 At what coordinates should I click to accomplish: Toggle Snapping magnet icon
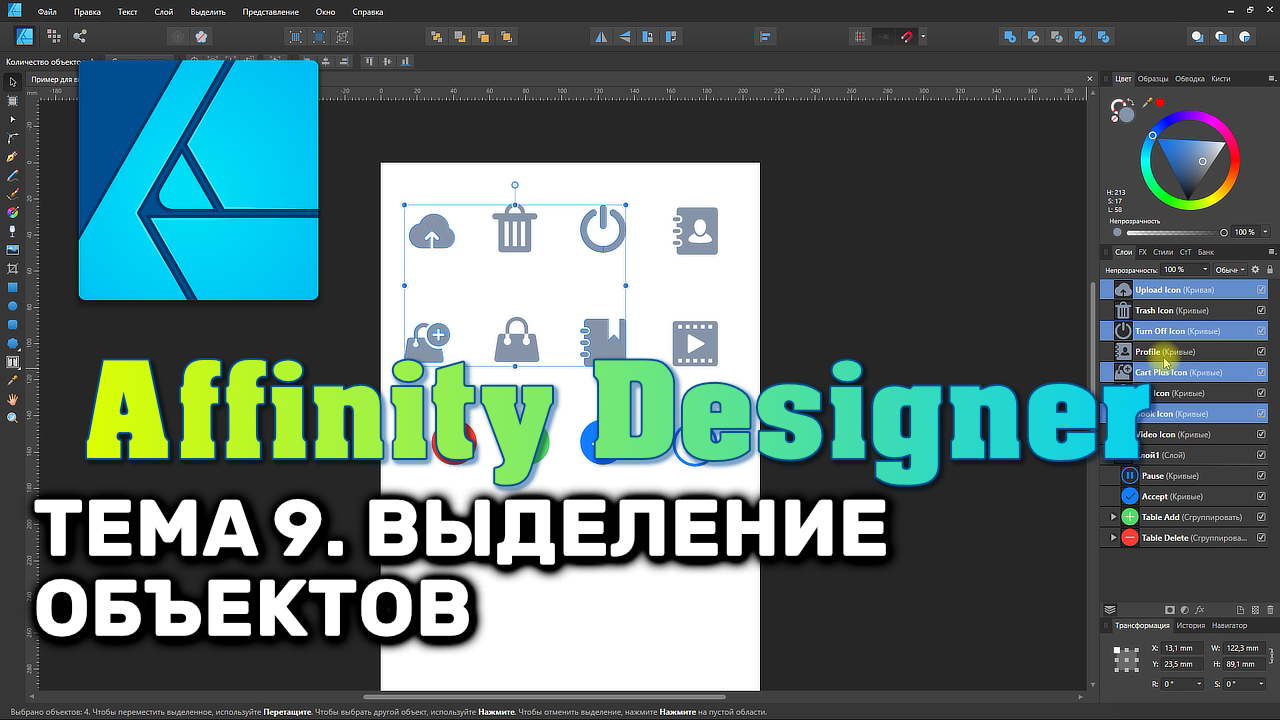[x=907, y=37]
